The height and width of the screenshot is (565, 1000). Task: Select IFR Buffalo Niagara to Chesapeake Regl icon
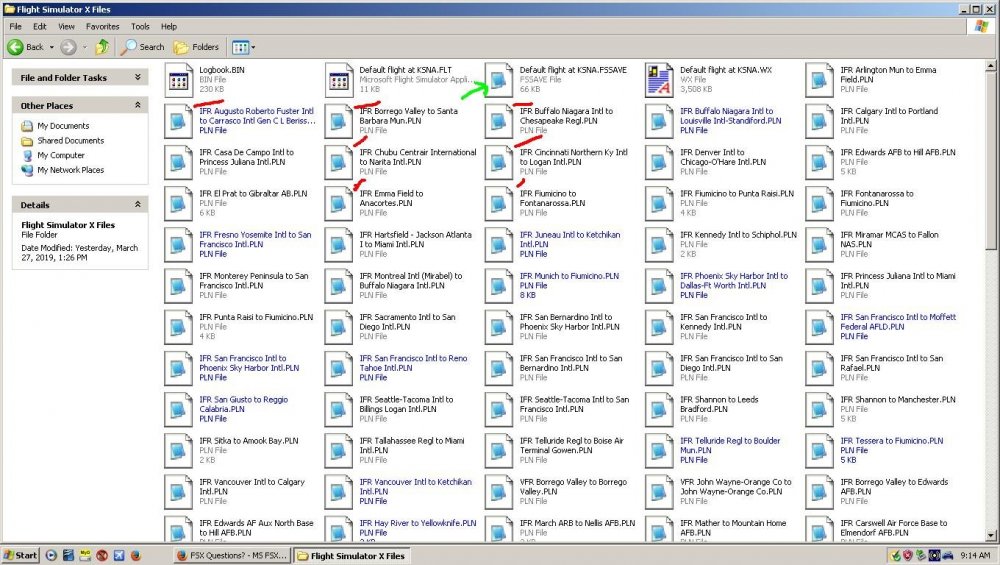coord(499,121)
